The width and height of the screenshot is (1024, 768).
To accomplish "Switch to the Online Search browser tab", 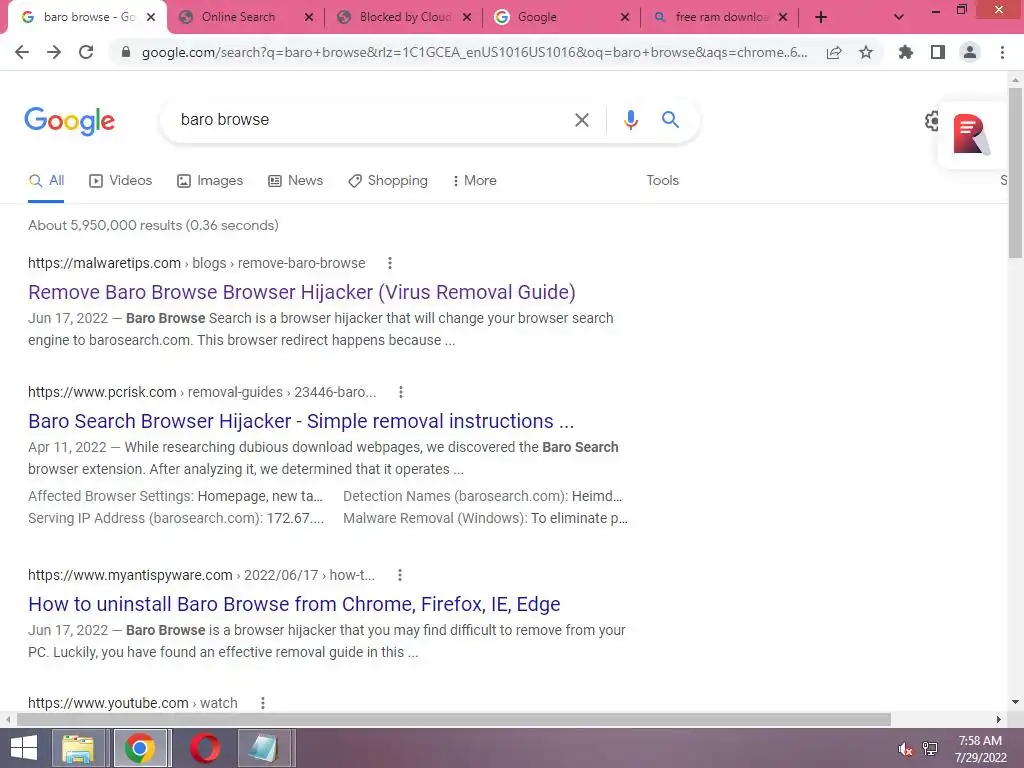I will point(238,17).
